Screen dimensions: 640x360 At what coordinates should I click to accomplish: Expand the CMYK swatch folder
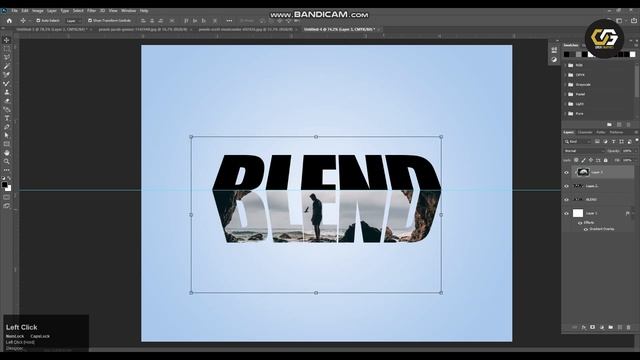coord(565,75)
